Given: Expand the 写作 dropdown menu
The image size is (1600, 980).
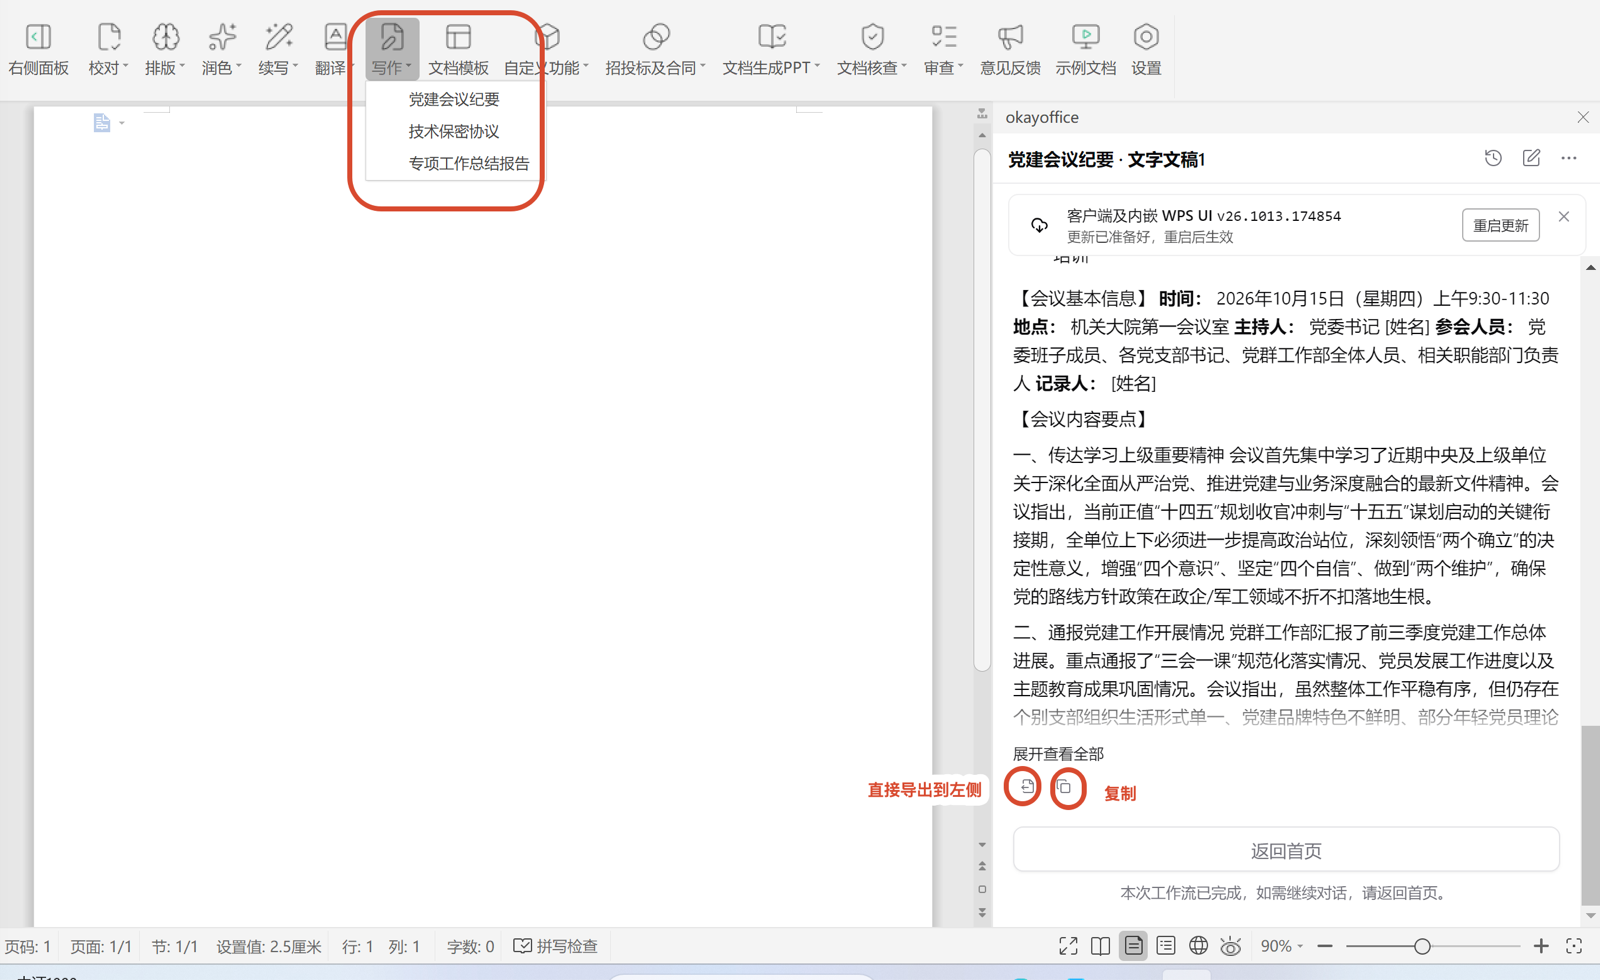Looking at the screenshot, I should click(x=391, y=49).
